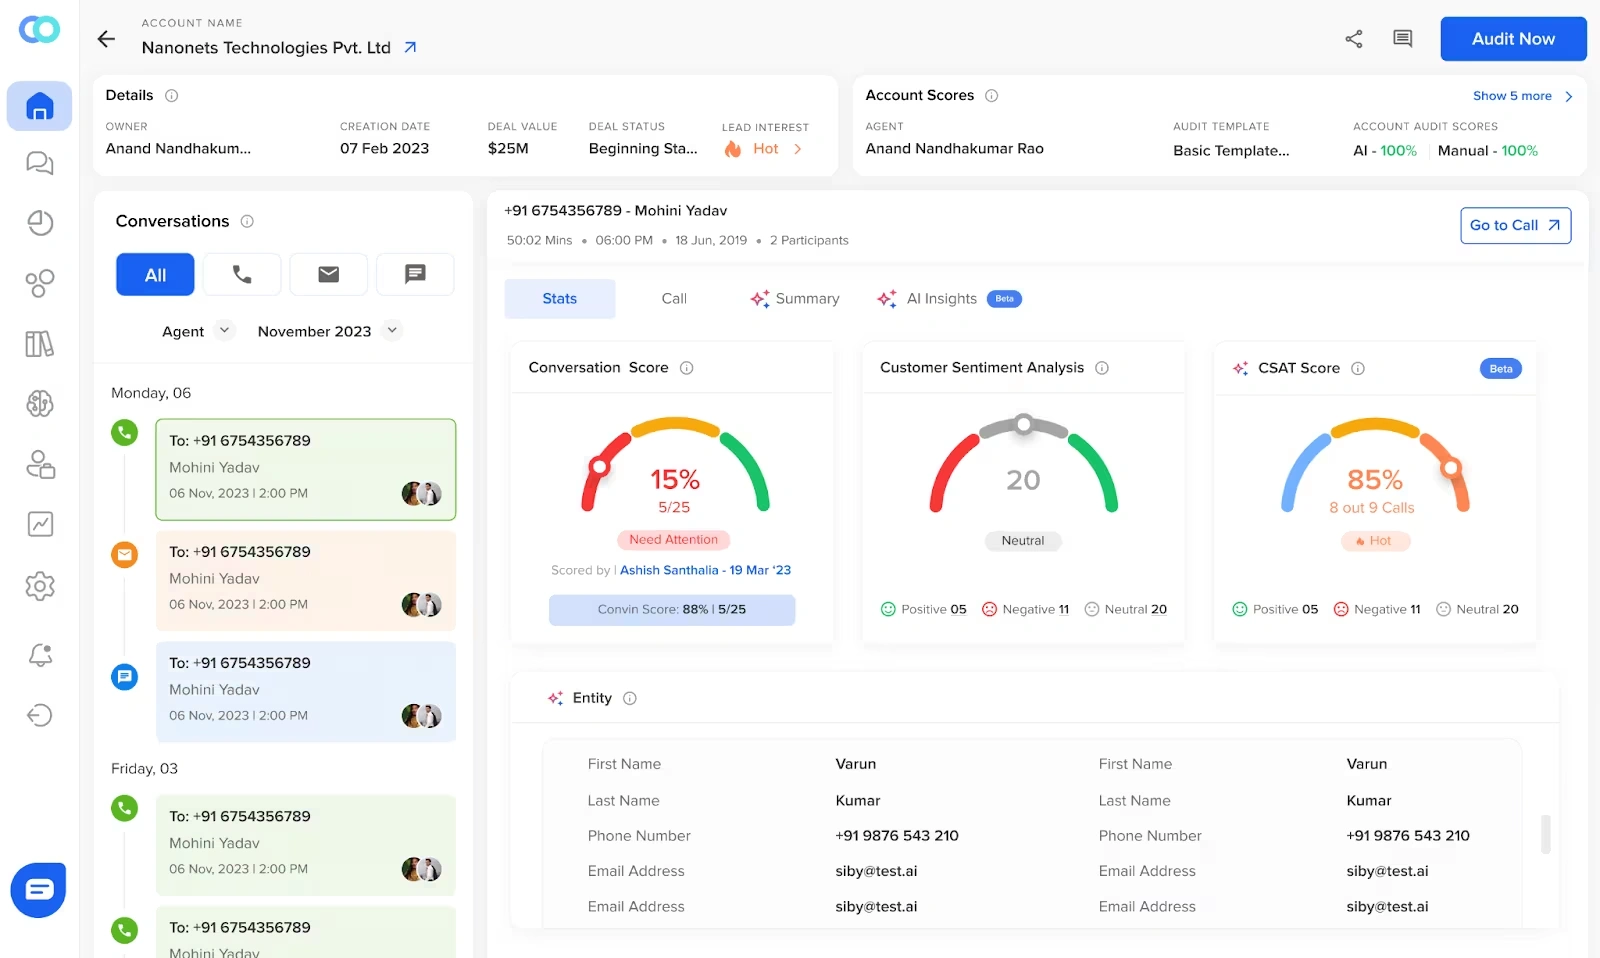This screenshot has height=958, width=1600.
Task: Filter conversations by phone calls
Action: pos(242,274)
